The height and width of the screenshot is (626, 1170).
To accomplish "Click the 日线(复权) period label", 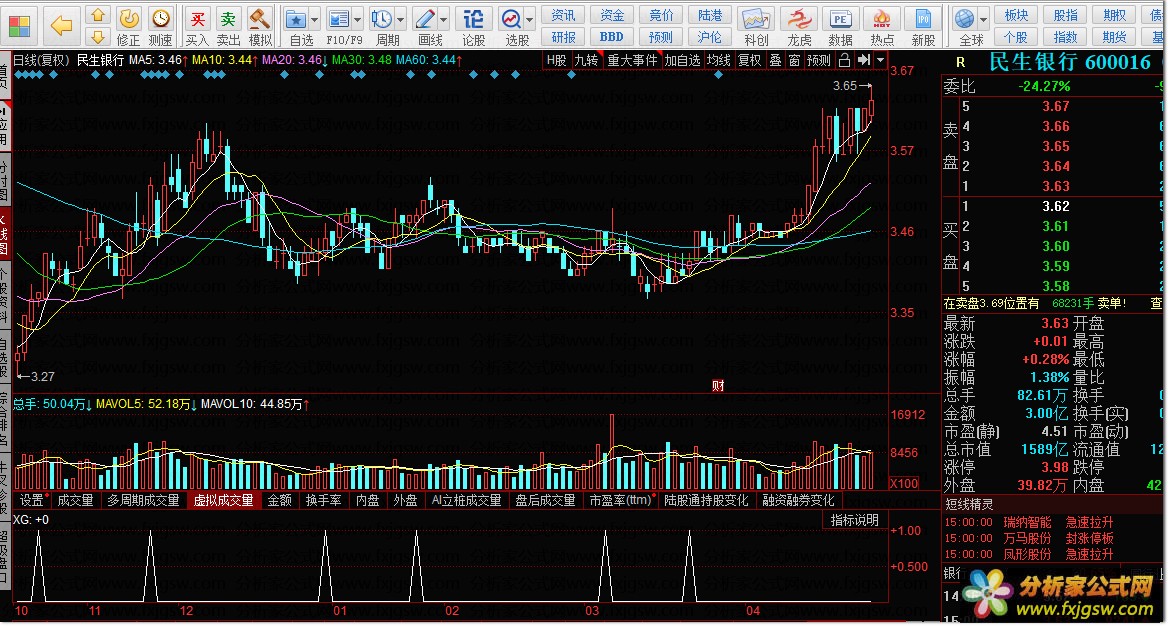I will click(x=41, y=60).
